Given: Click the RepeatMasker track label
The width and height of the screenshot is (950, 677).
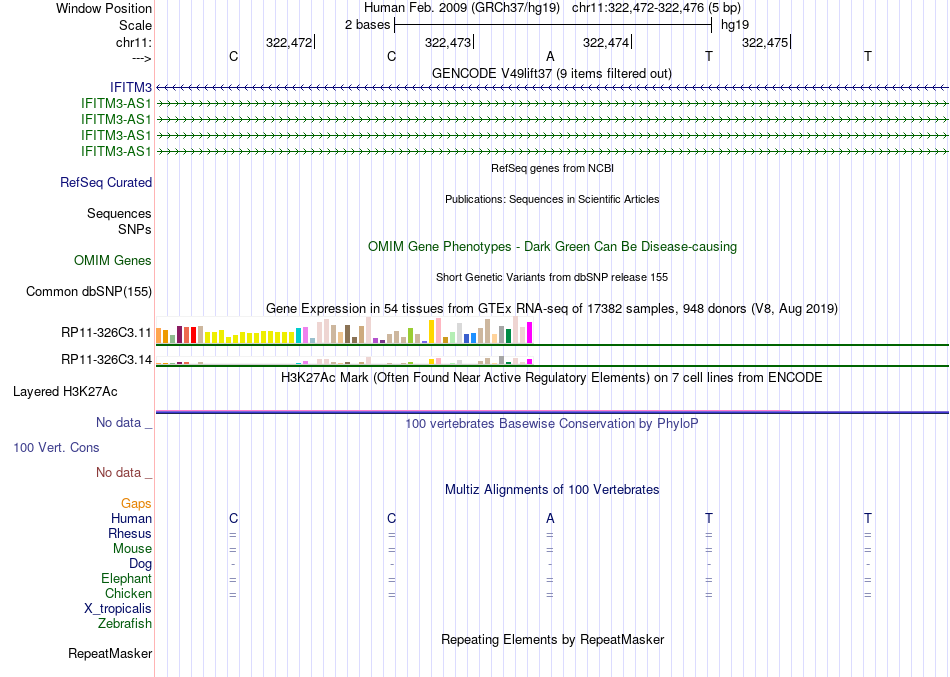Looking at the screenshot, I should pos(110,654).
